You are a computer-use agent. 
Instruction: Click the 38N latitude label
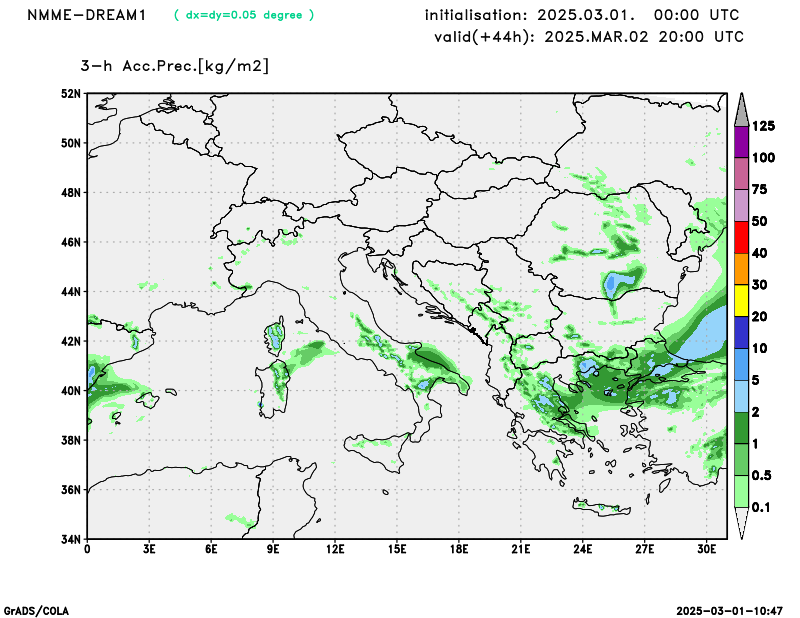pyautogui.click(x=71, y=440)
